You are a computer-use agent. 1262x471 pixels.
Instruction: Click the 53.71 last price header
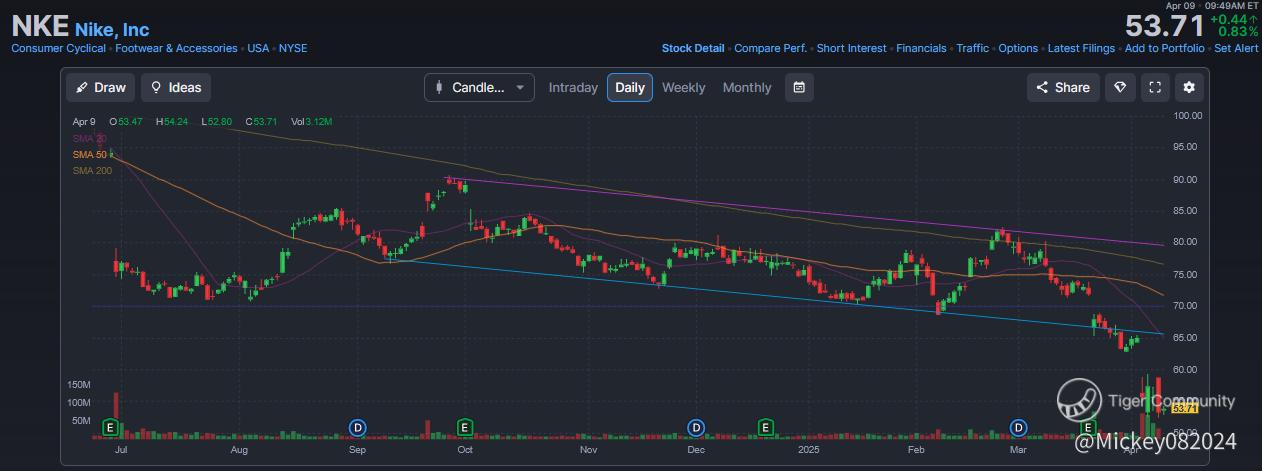1165,26
